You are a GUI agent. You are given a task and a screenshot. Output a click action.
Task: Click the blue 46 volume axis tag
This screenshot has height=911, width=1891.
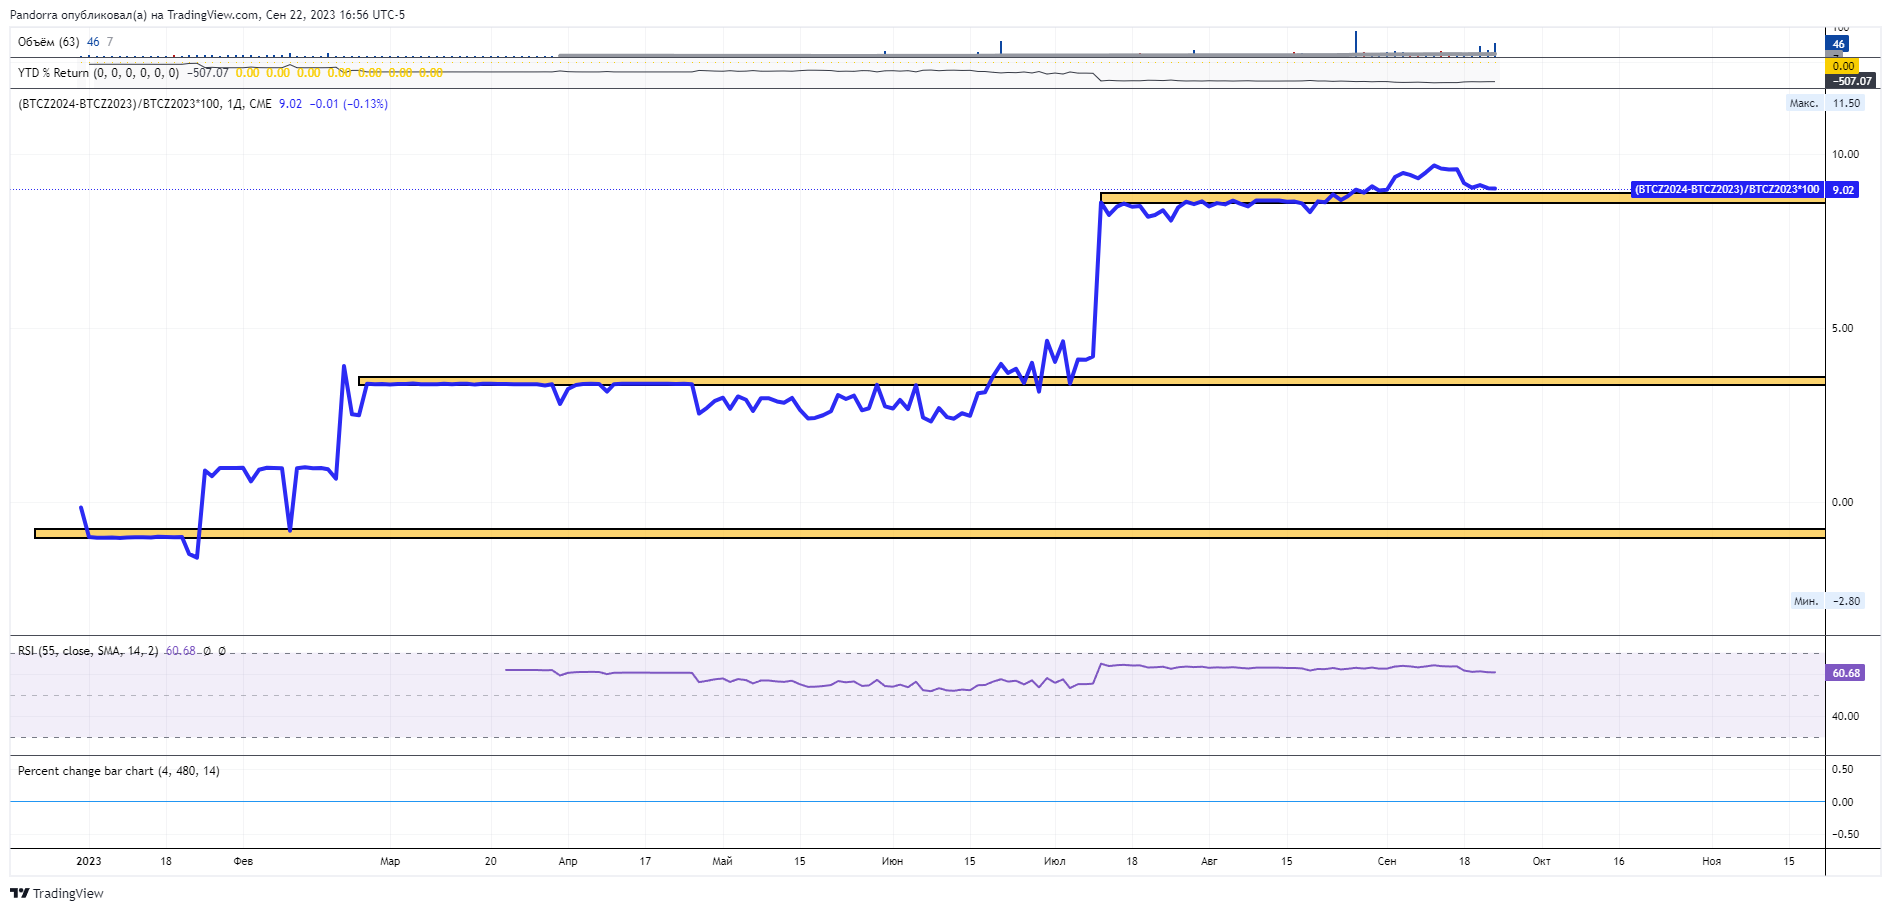(1838, 44)
